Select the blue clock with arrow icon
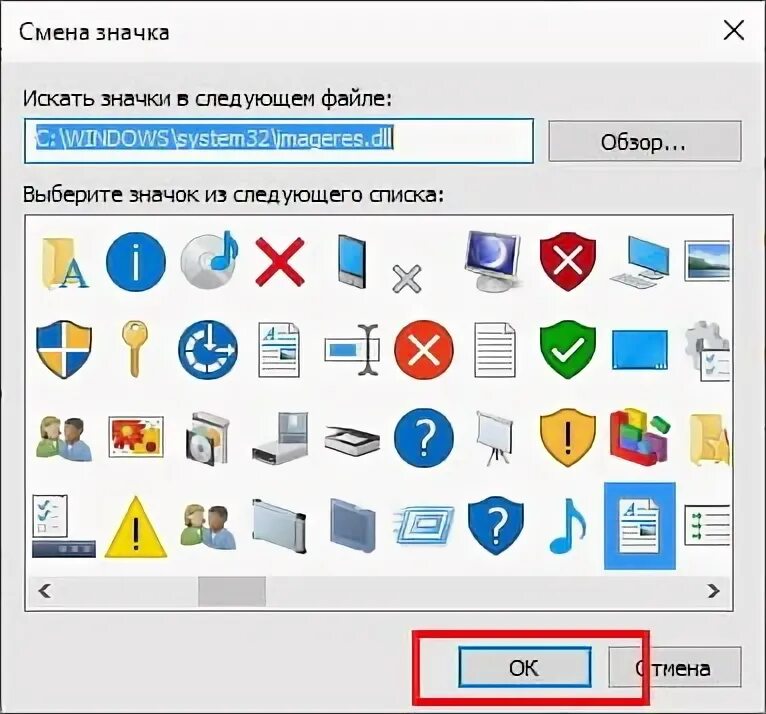The height and width of the screenshot is (714, 766). coord(208,350)
